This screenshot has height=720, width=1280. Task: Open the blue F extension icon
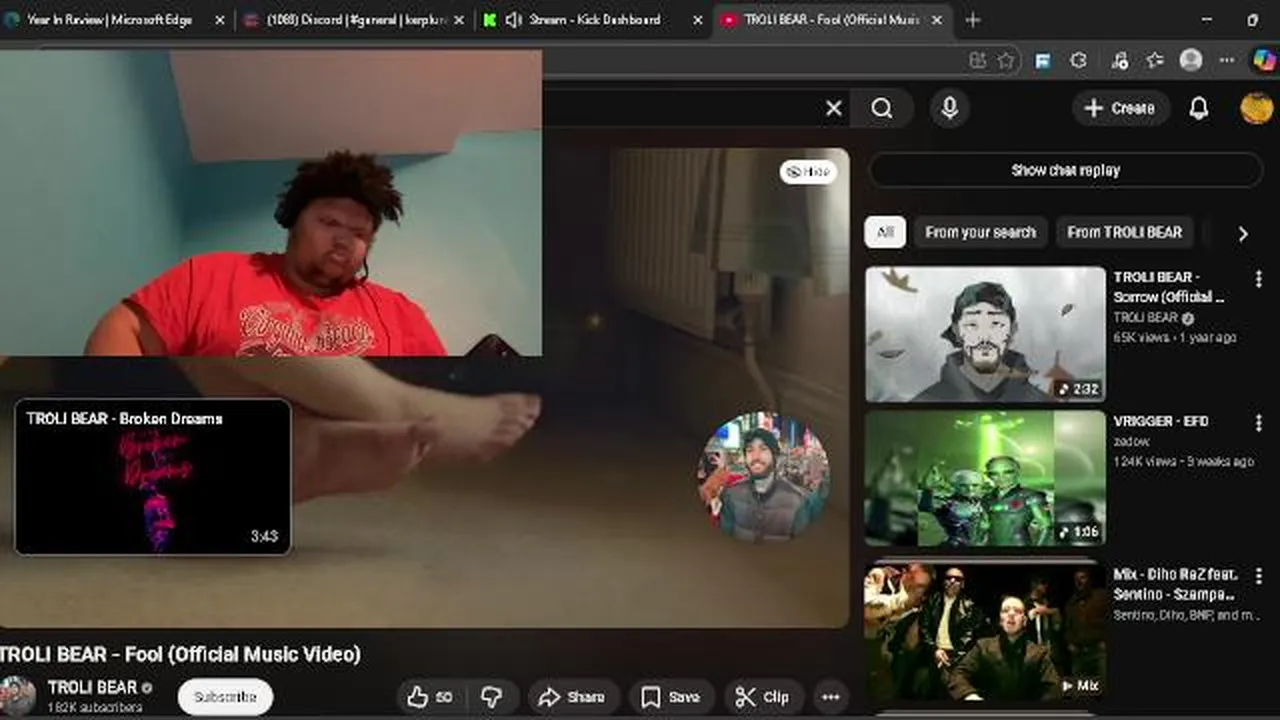(x=1042, y=60)
